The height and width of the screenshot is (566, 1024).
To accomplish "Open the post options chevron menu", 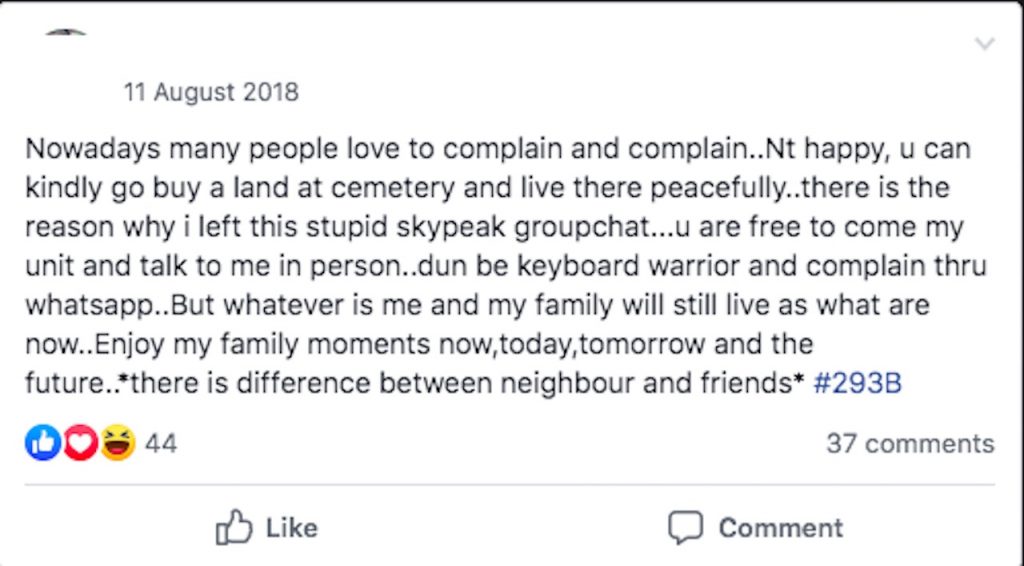I will click(x=985, y=44).
